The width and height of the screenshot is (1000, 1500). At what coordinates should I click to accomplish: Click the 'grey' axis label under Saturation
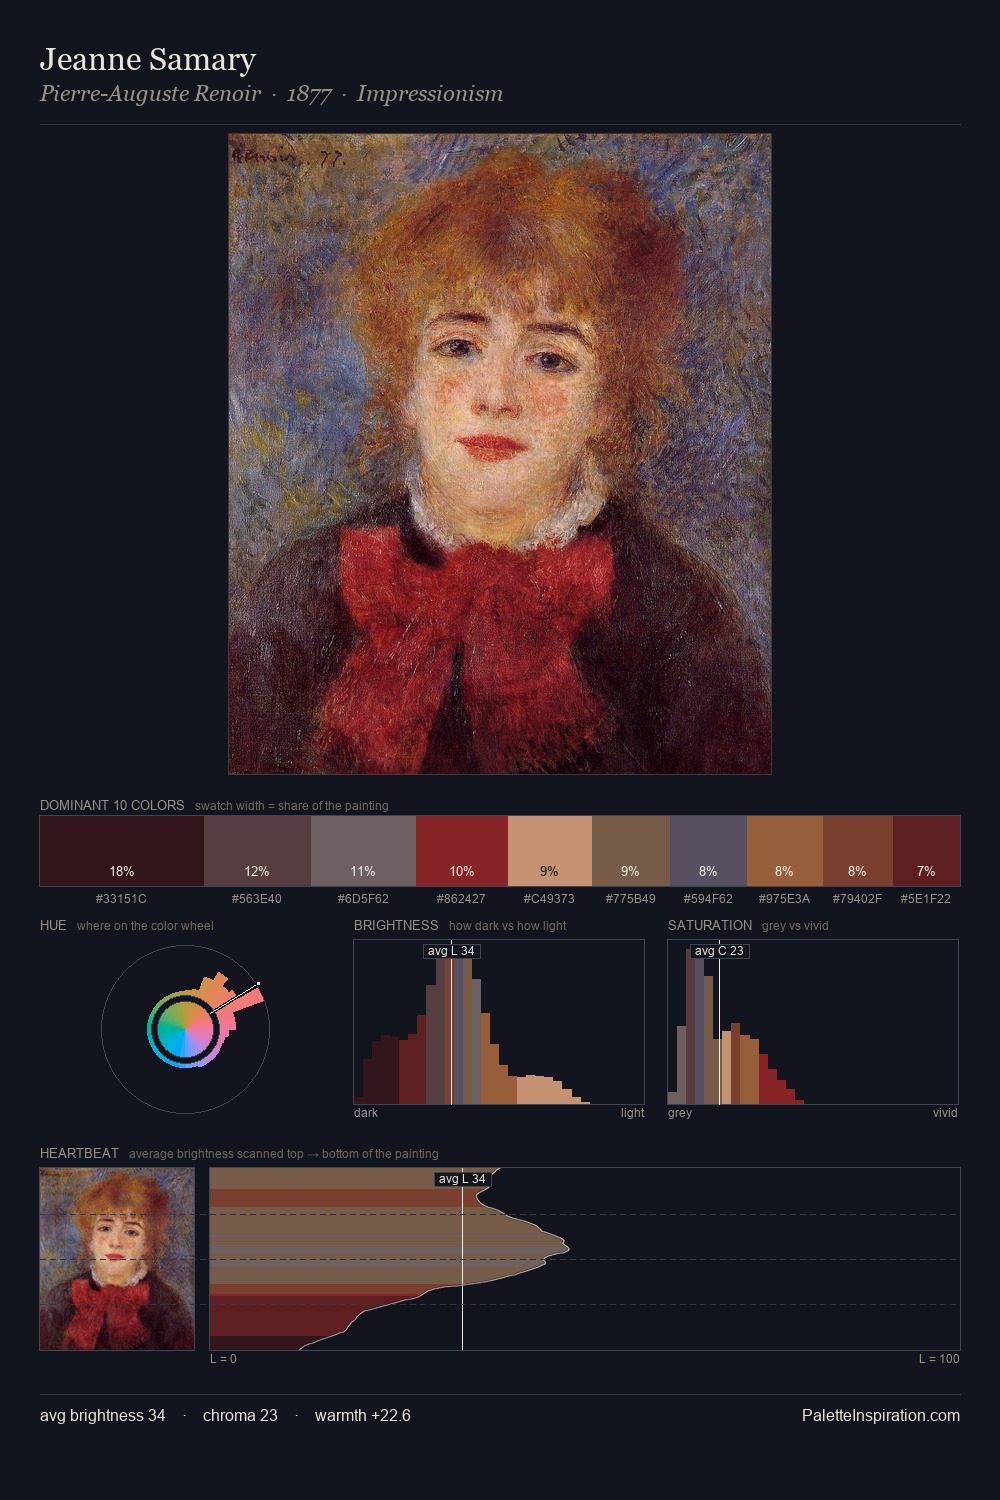pyautogui.click(x=680, y=1113)
